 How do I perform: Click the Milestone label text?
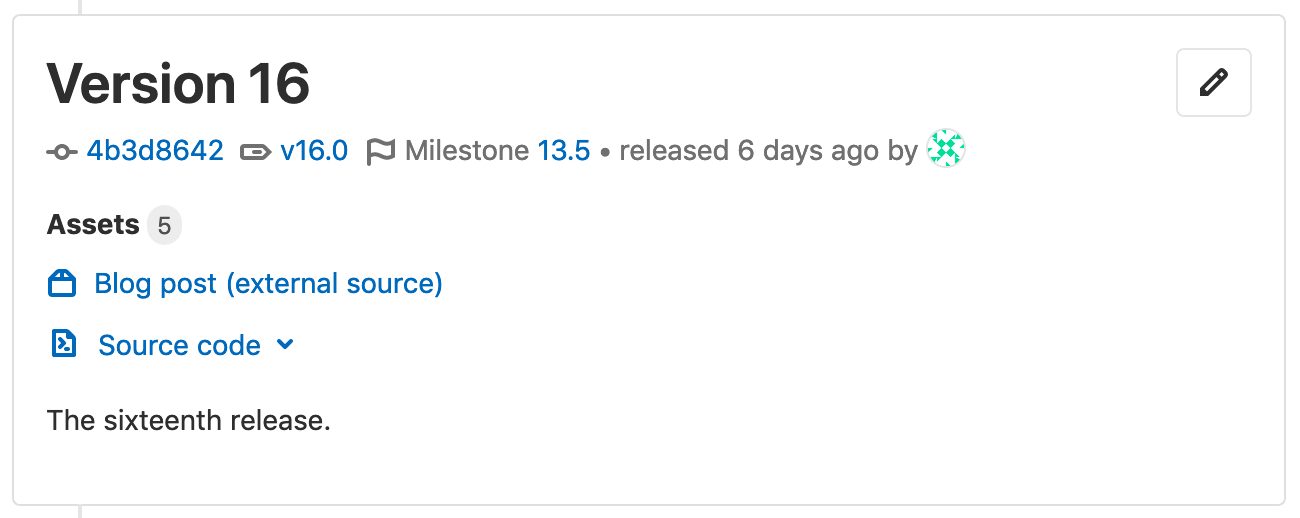point(467,151)
